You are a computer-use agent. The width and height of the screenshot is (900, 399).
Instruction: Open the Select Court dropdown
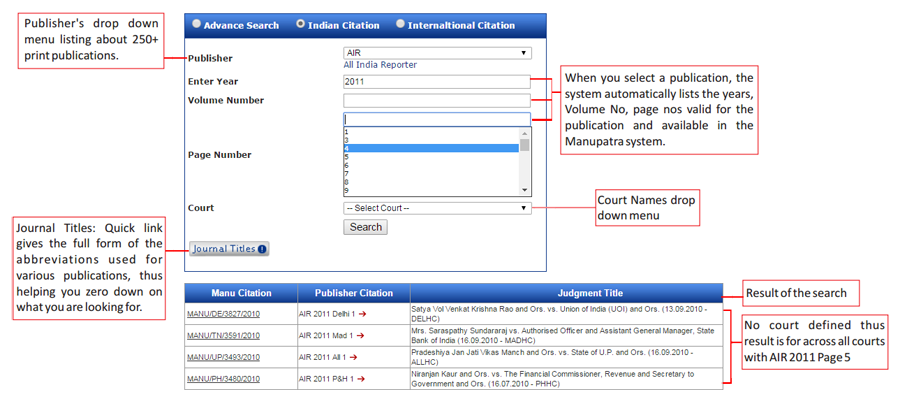point(437,208)
